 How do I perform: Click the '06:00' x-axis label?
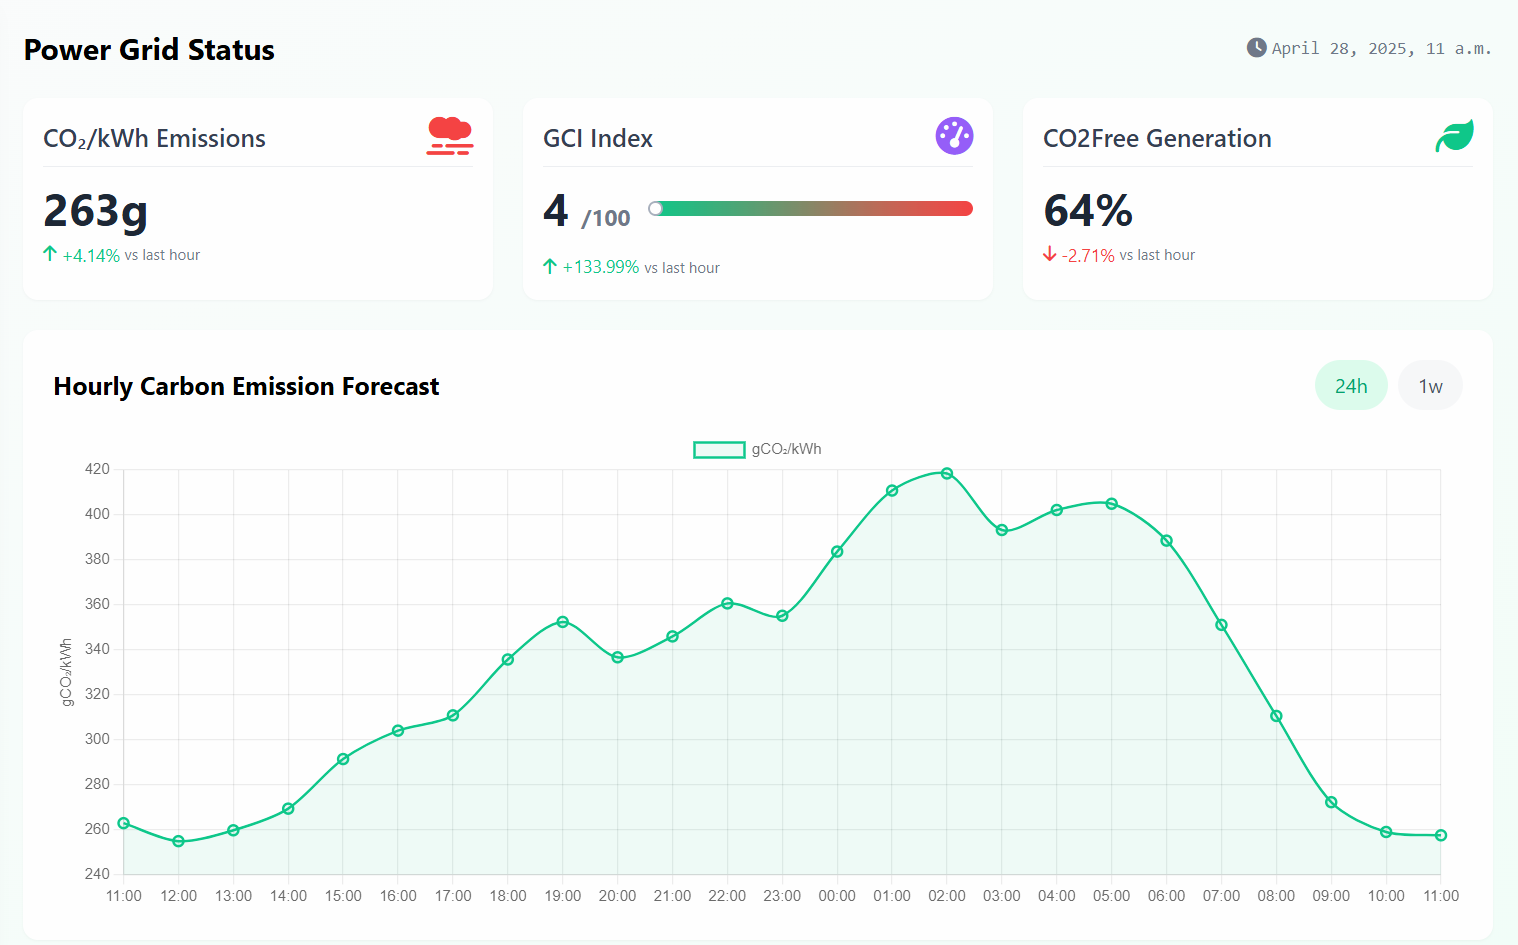[x=1166, y=896]
